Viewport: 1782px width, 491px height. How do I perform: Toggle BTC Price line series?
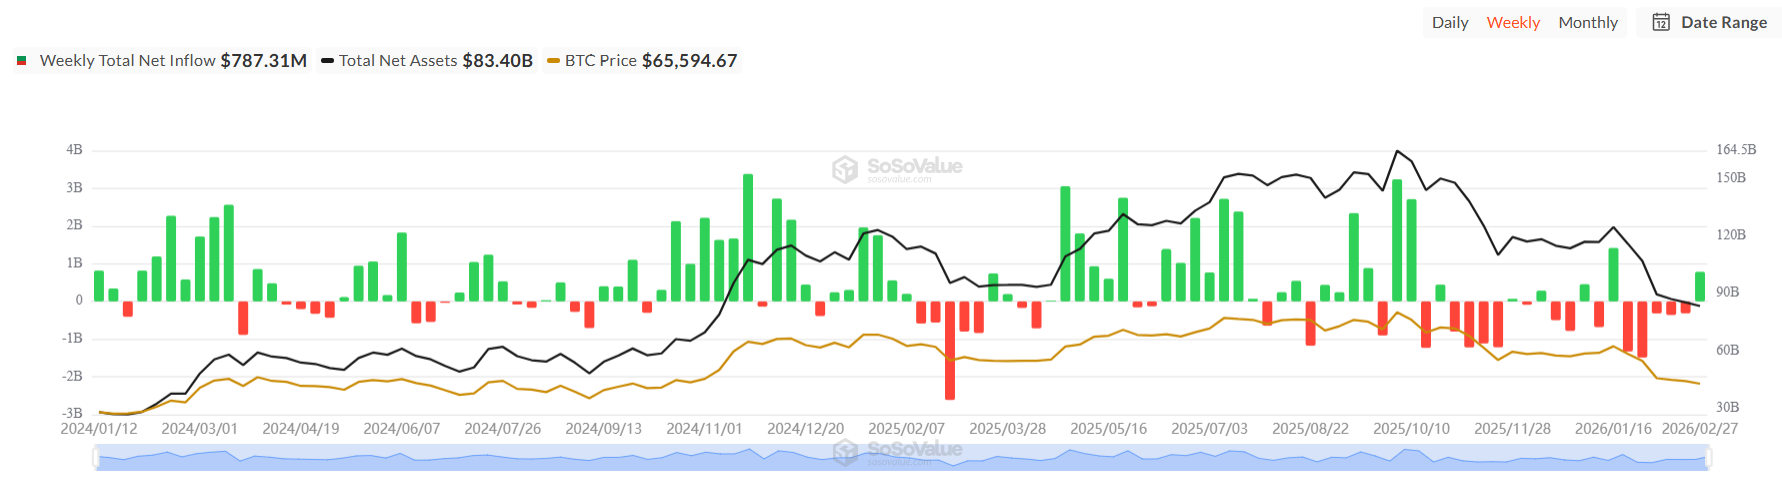pos(642,61)
